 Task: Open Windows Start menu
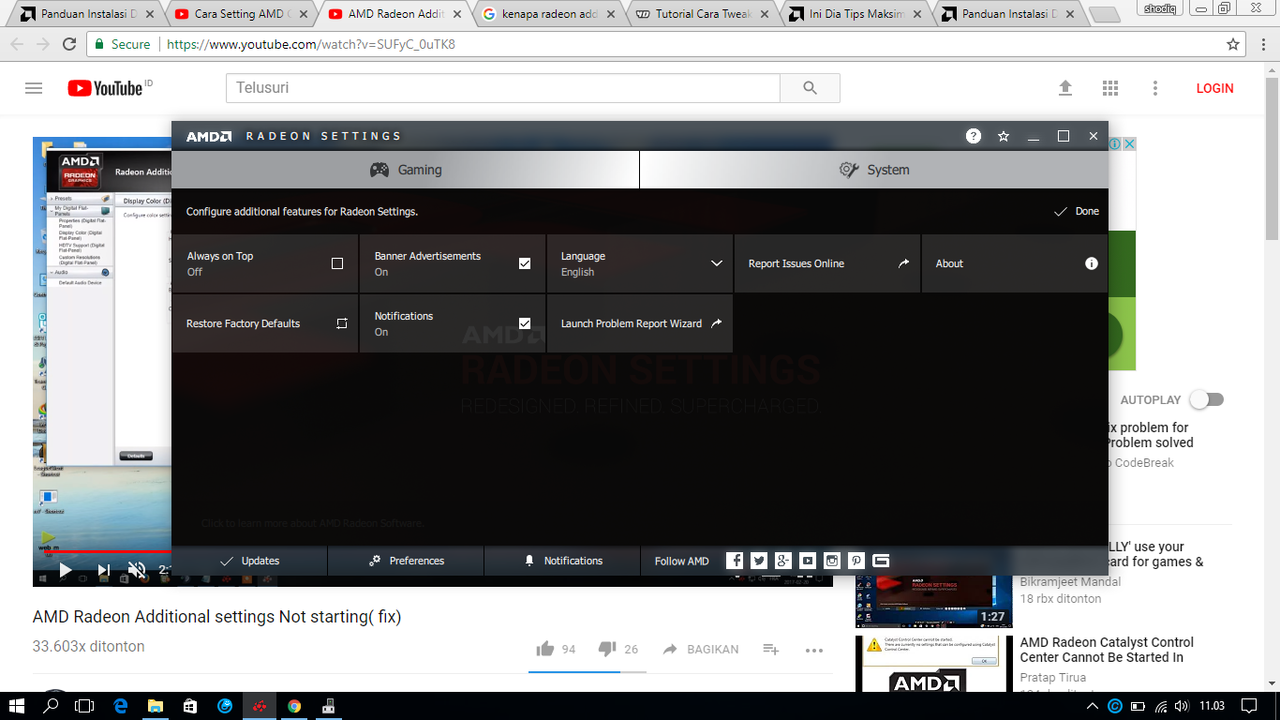click(18, 706)
